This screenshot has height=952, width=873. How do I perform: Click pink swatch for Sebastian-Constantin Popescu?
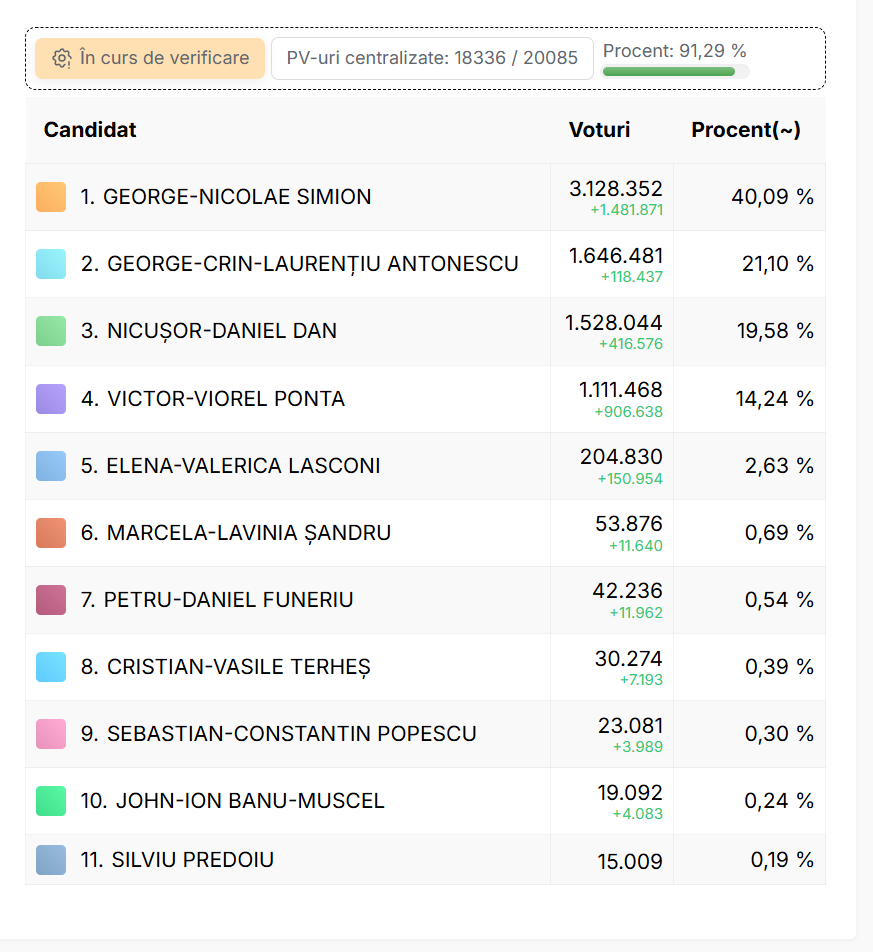click(x=51, y=734)
